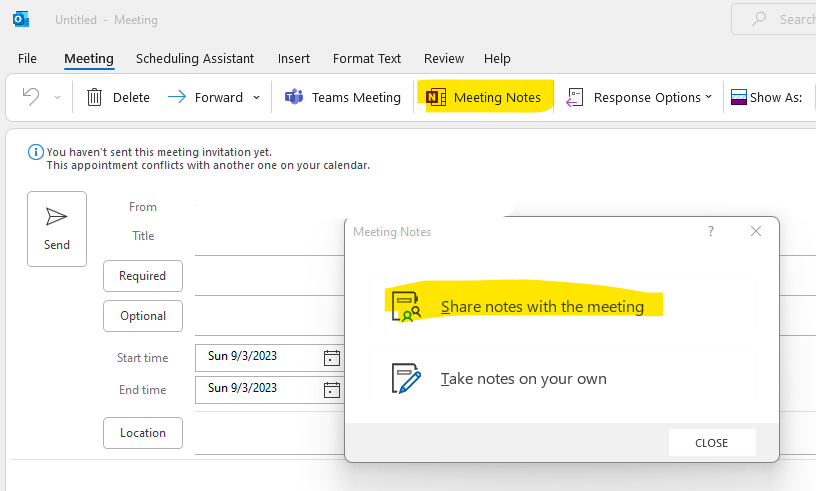The height and width of the screenshot is (491, 816).
Task: Select the Meeting ribbon tab
Action: pyautogui.click(x=89, y=58)
